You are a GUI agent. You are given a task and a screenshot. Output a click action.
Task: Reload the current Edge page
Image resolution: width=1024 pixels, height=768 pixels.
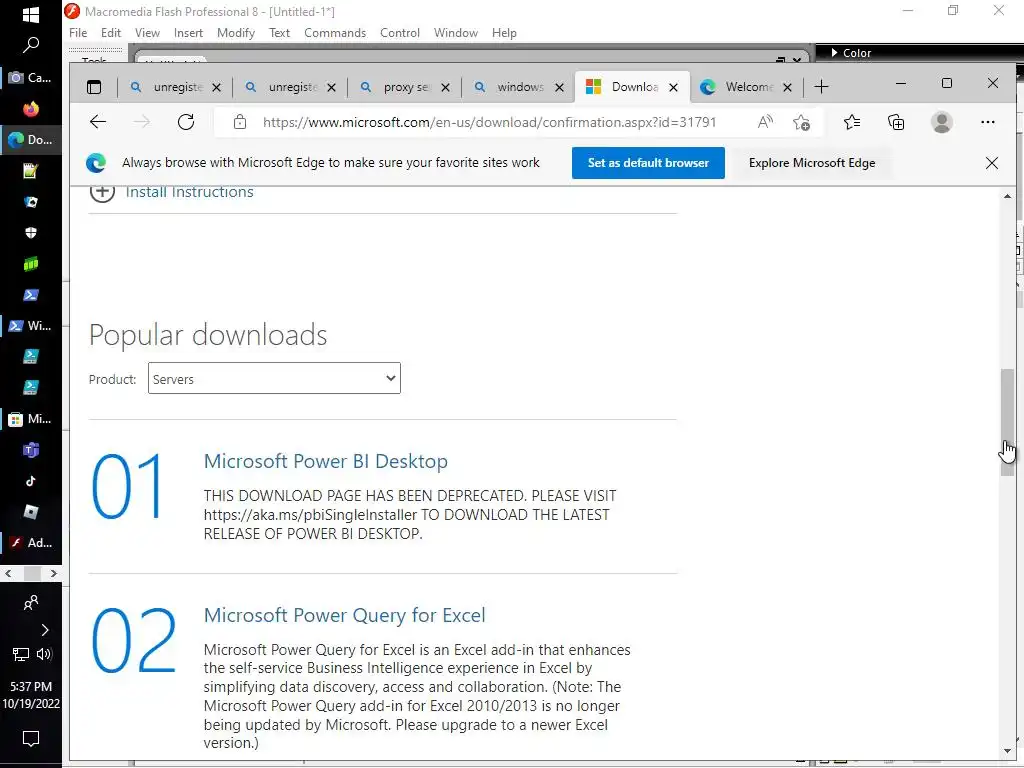pos(186,121)
